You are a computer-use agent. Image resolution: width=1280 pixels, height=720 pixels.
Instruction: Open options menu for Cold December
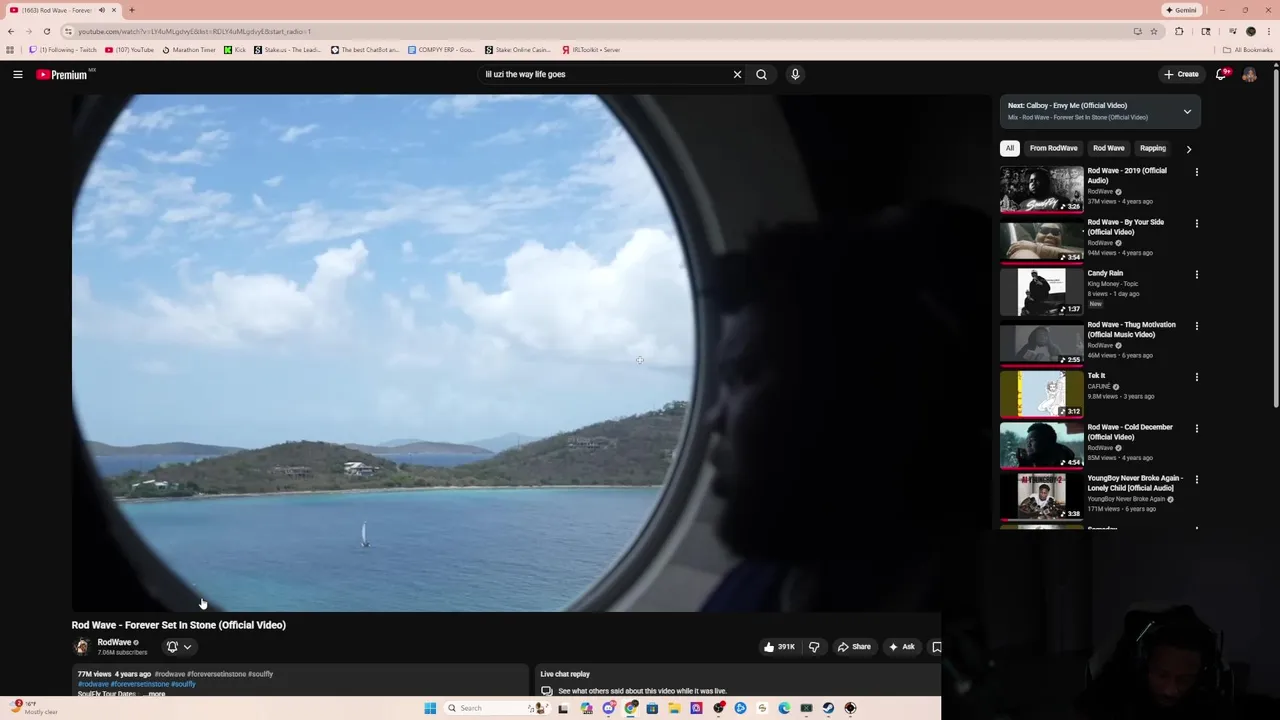click(x=1196, y=429)
